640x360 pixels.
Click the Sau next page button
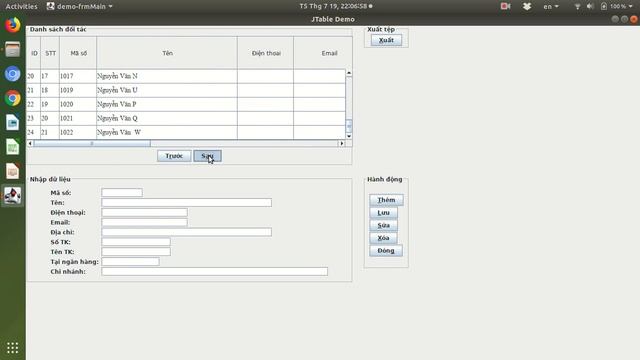pos(207,156)
